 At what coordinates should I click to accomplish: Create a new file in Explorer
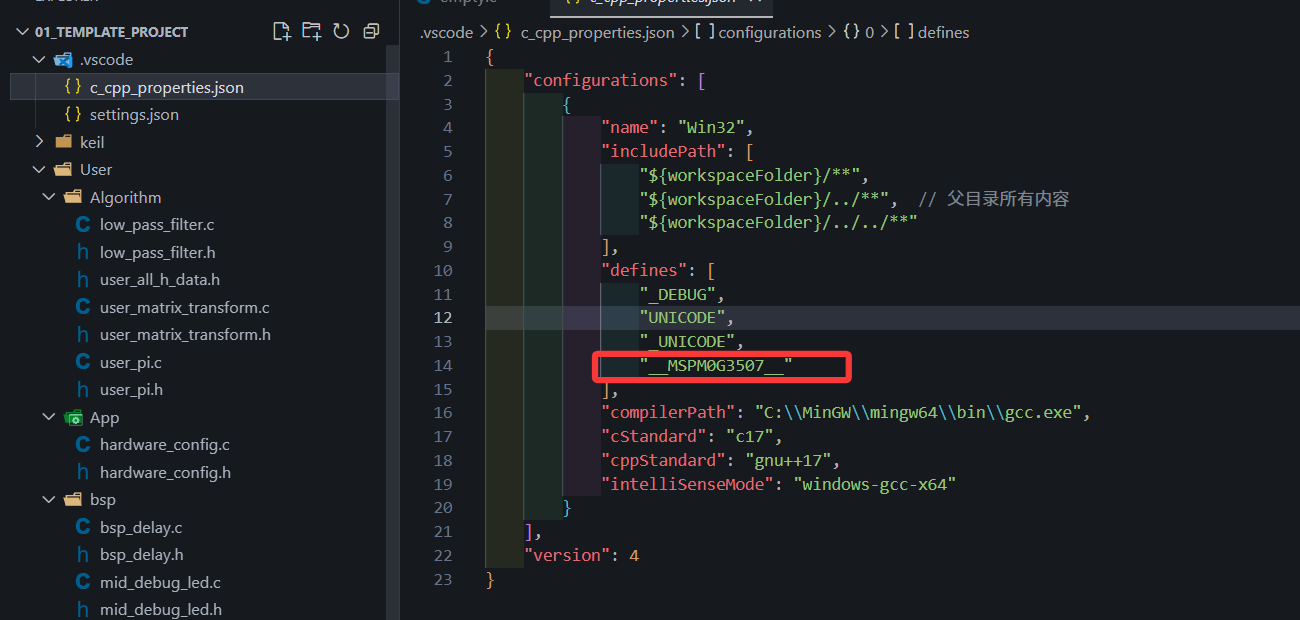point(281,31)
